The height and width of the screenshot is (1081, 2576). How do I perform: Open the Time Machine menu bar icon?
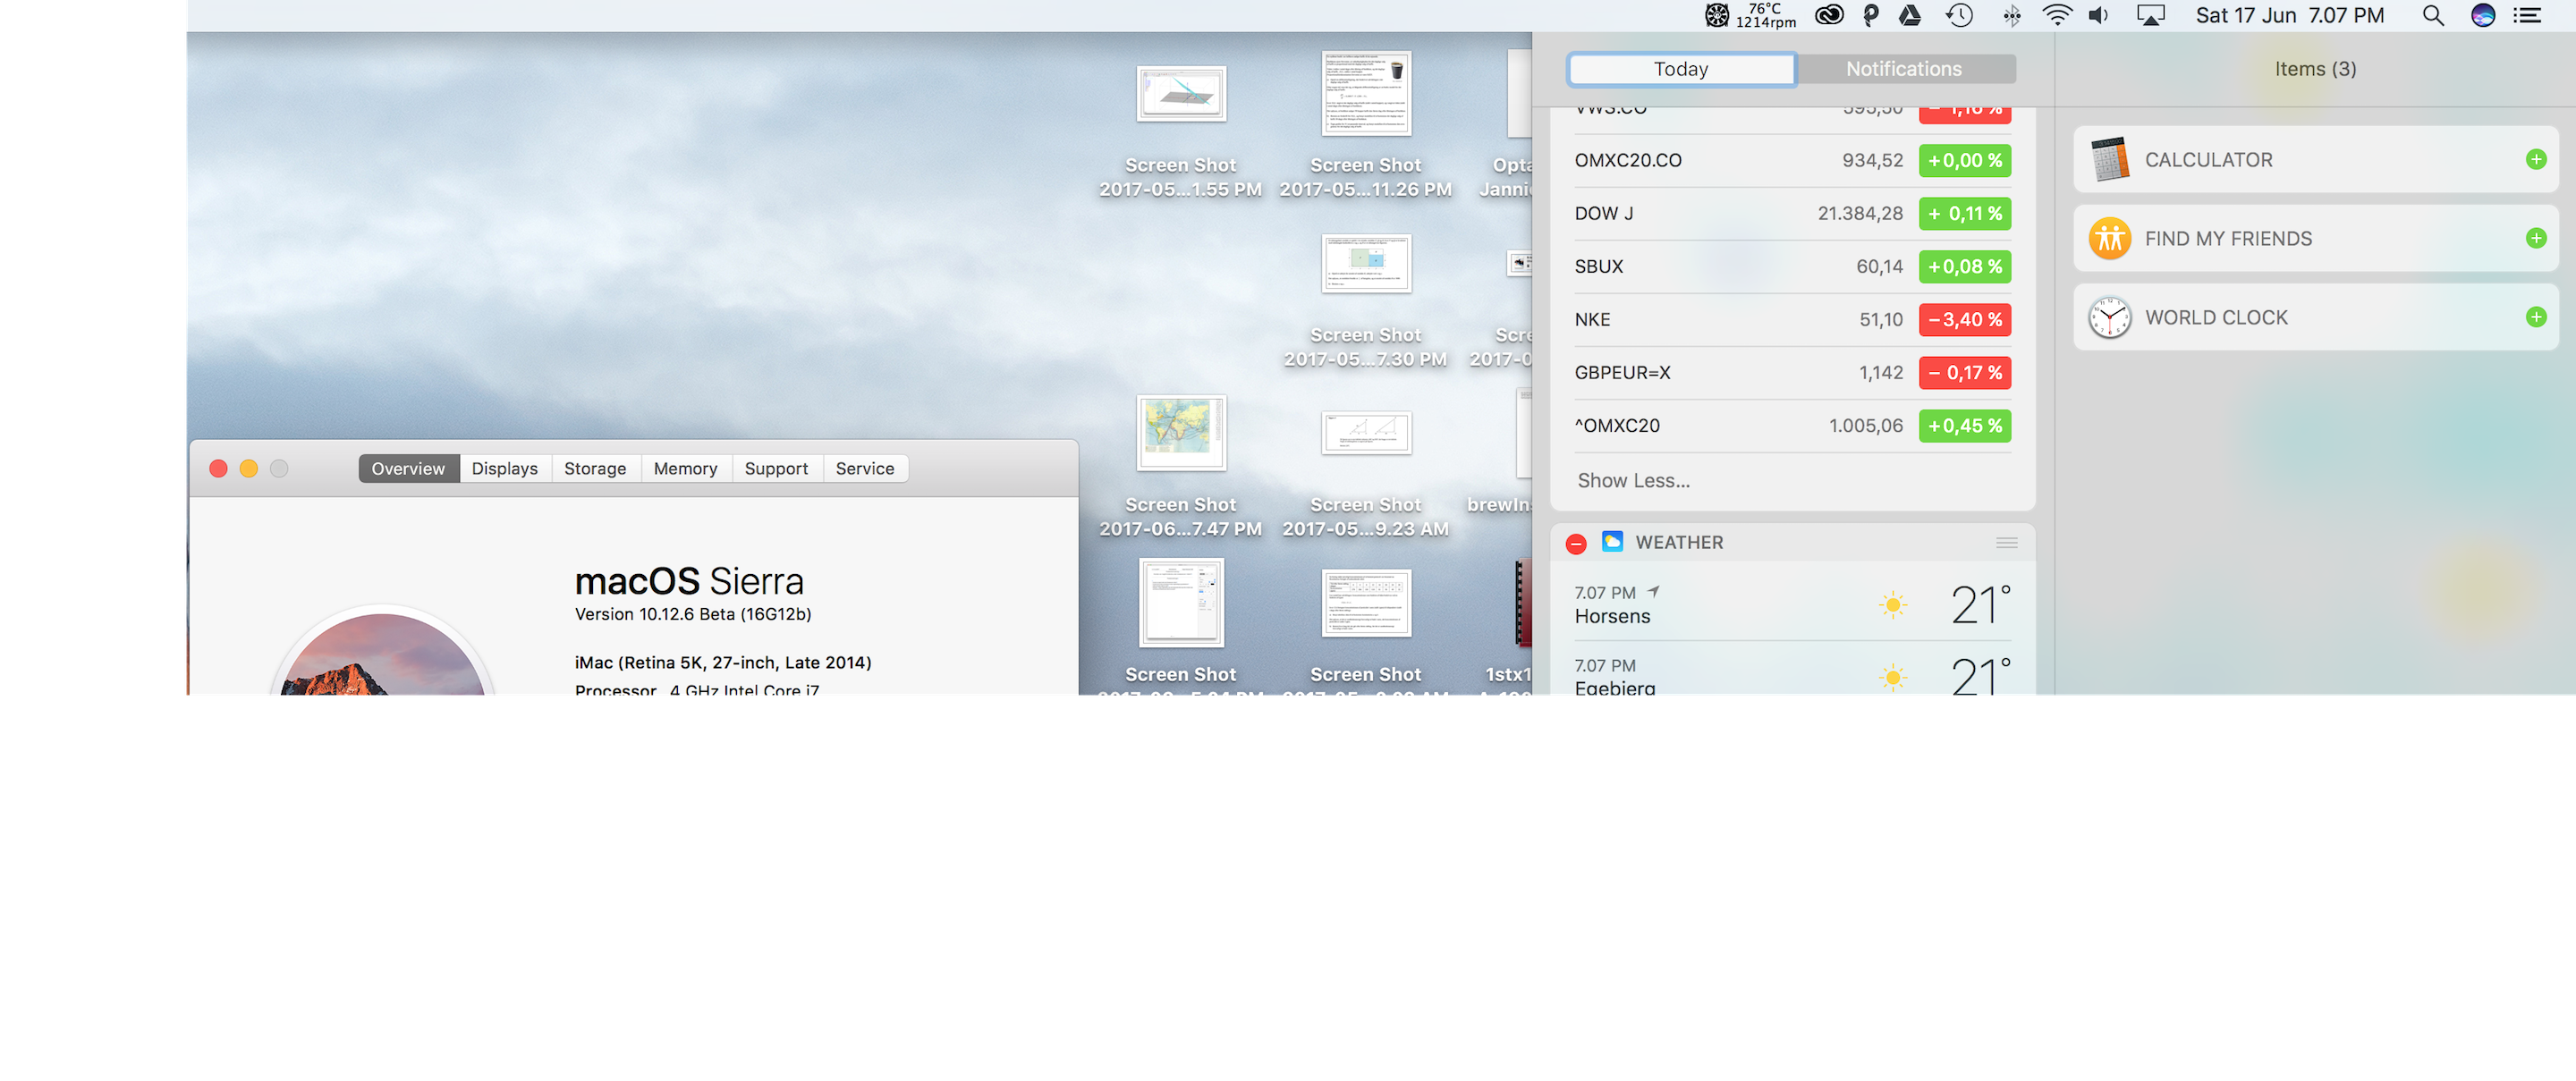coord(1959,15)
